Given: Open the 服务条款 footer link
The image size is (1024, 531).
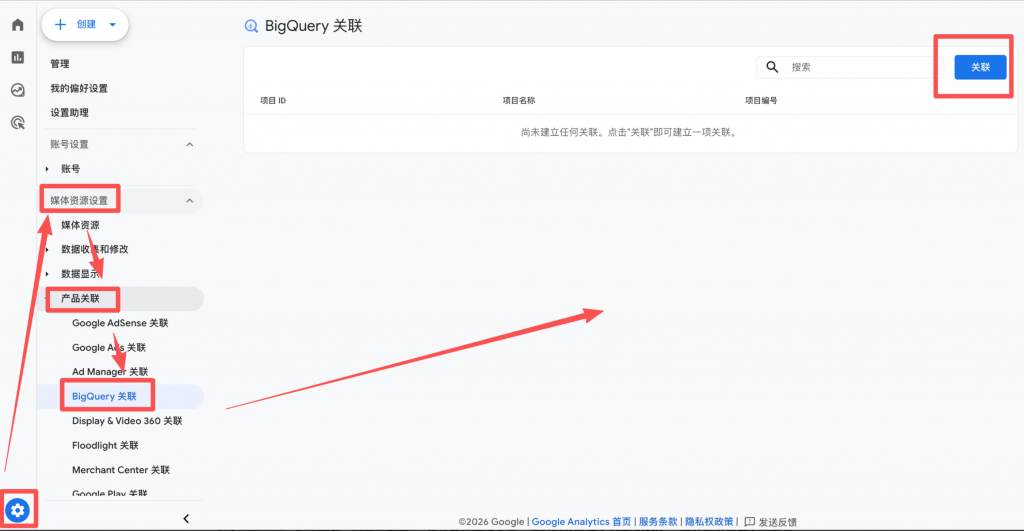Looking at the screenshot, I should click(658, 522).
